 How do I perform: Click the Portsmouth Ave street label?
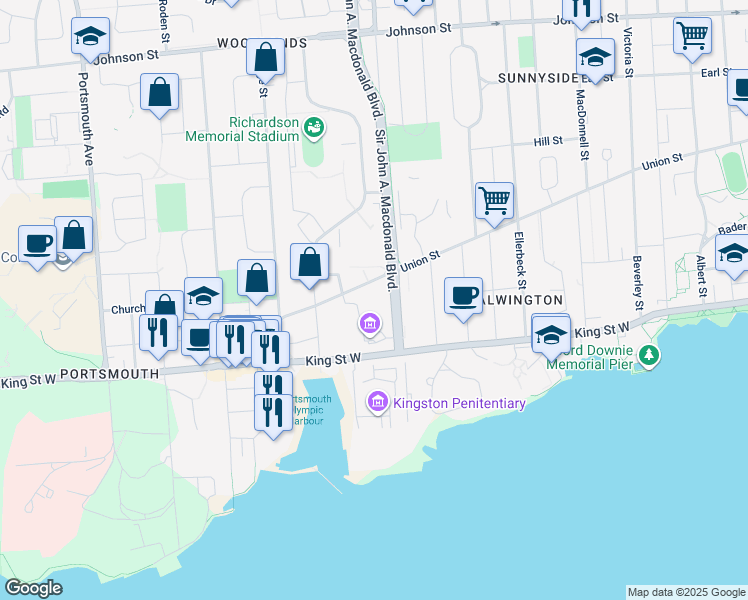[x=85, y=119]
